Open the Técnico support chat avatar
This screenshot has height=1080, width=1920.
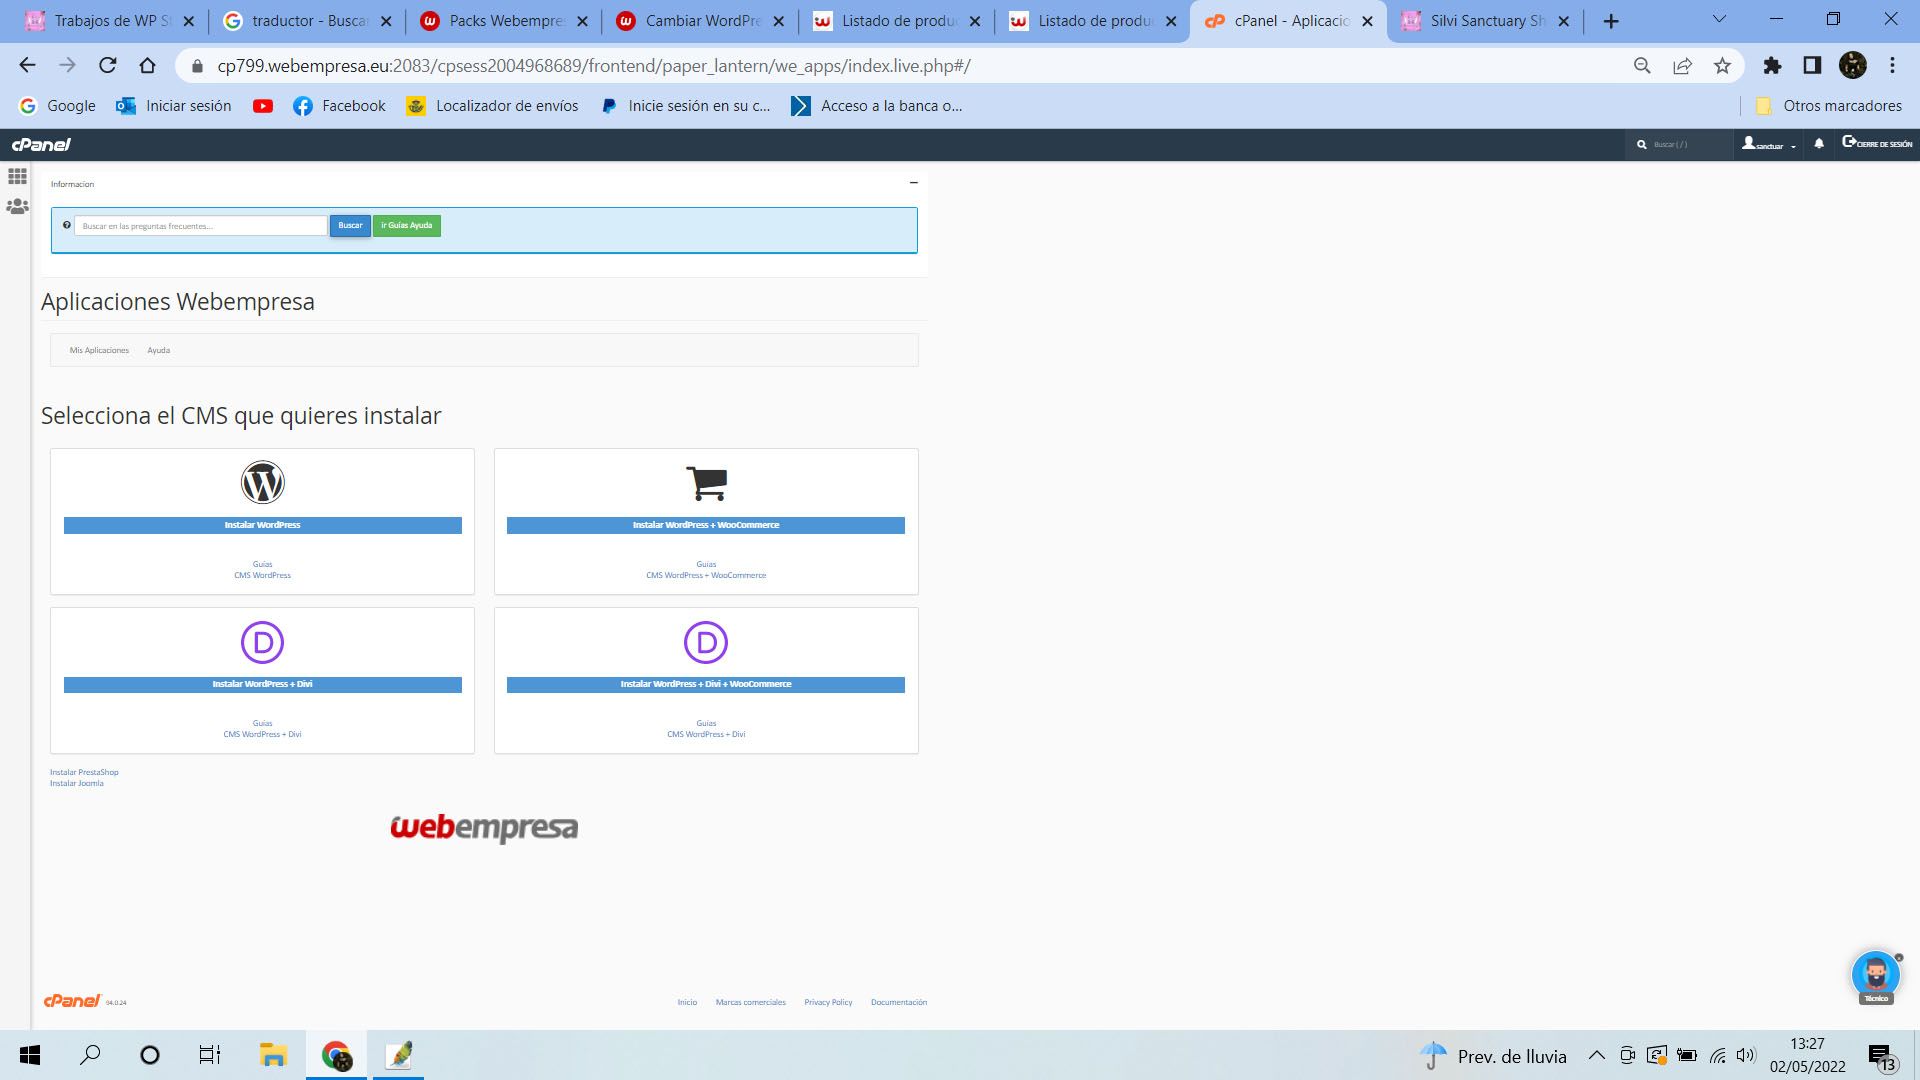click(x=1876, y=975)
